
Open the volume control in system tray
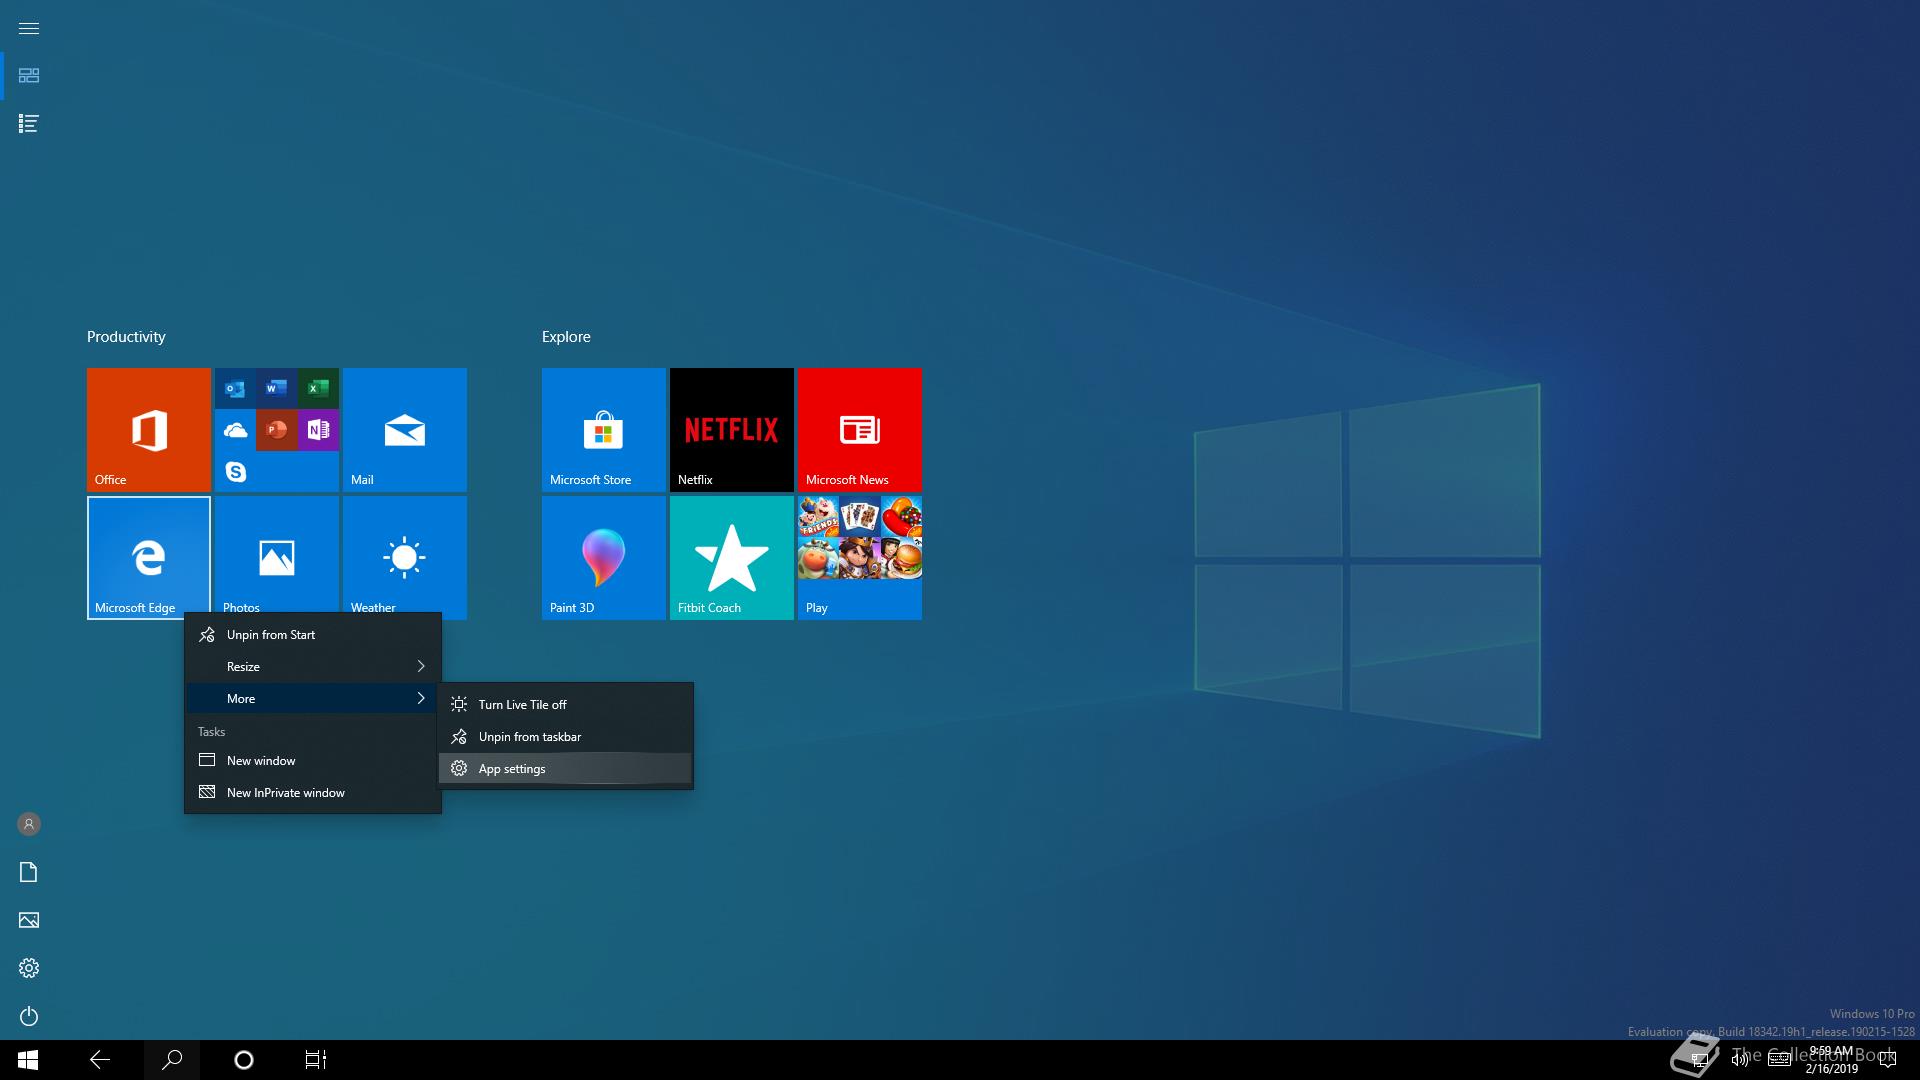tap(1740, 1060)
